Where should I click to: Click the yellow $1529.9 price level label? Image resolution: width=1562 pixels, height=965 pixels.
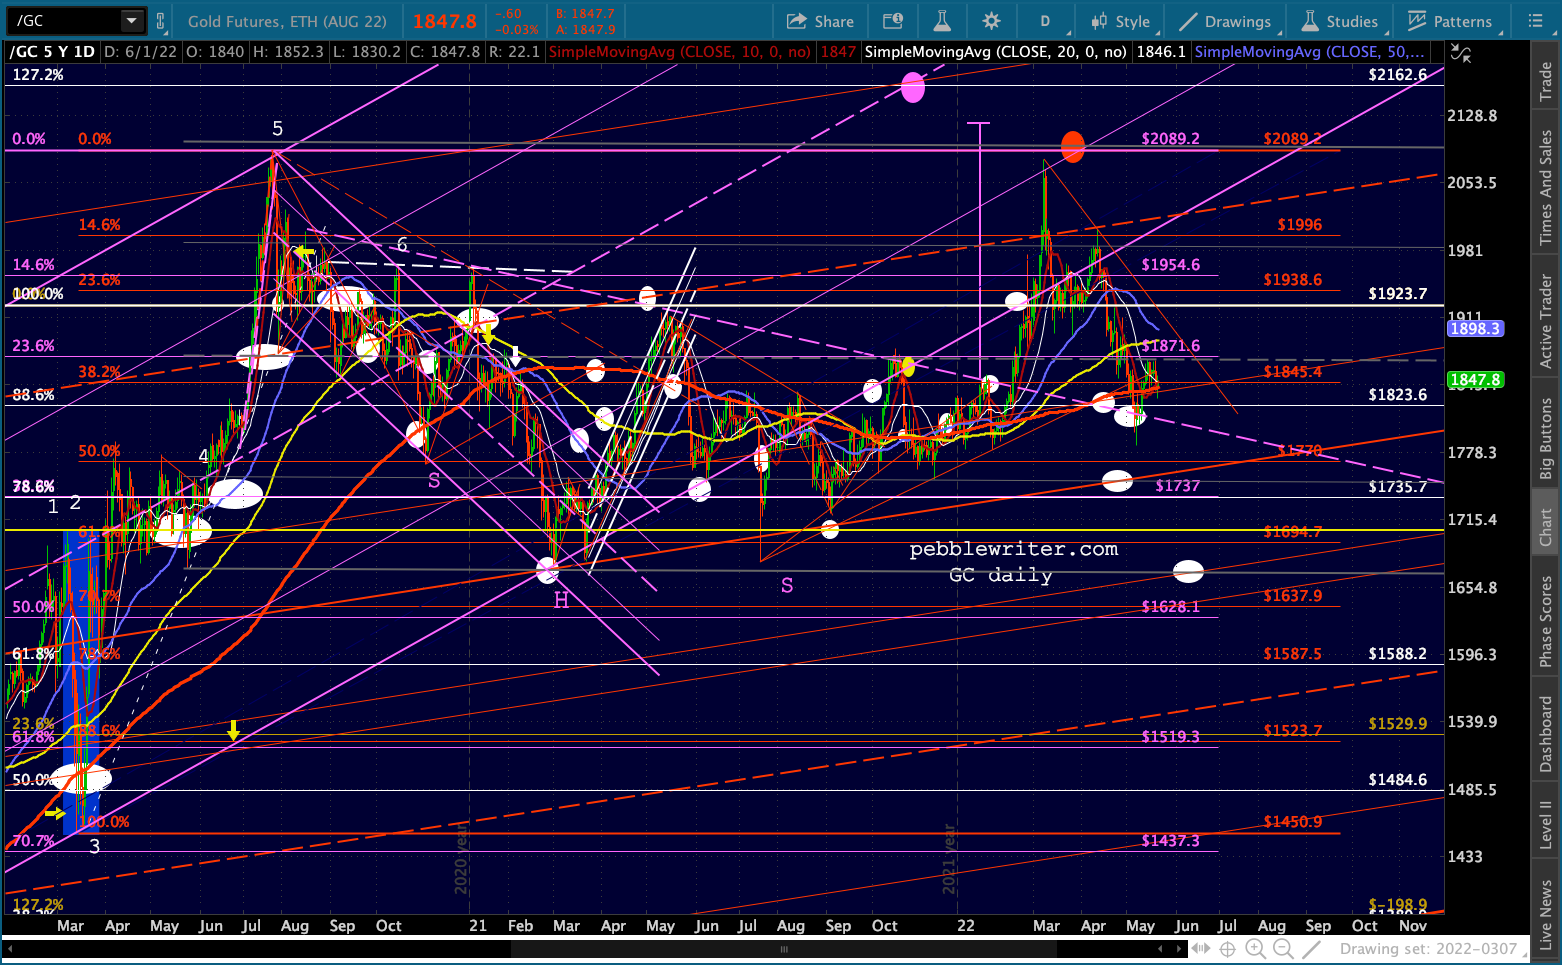pos(1398,723)
